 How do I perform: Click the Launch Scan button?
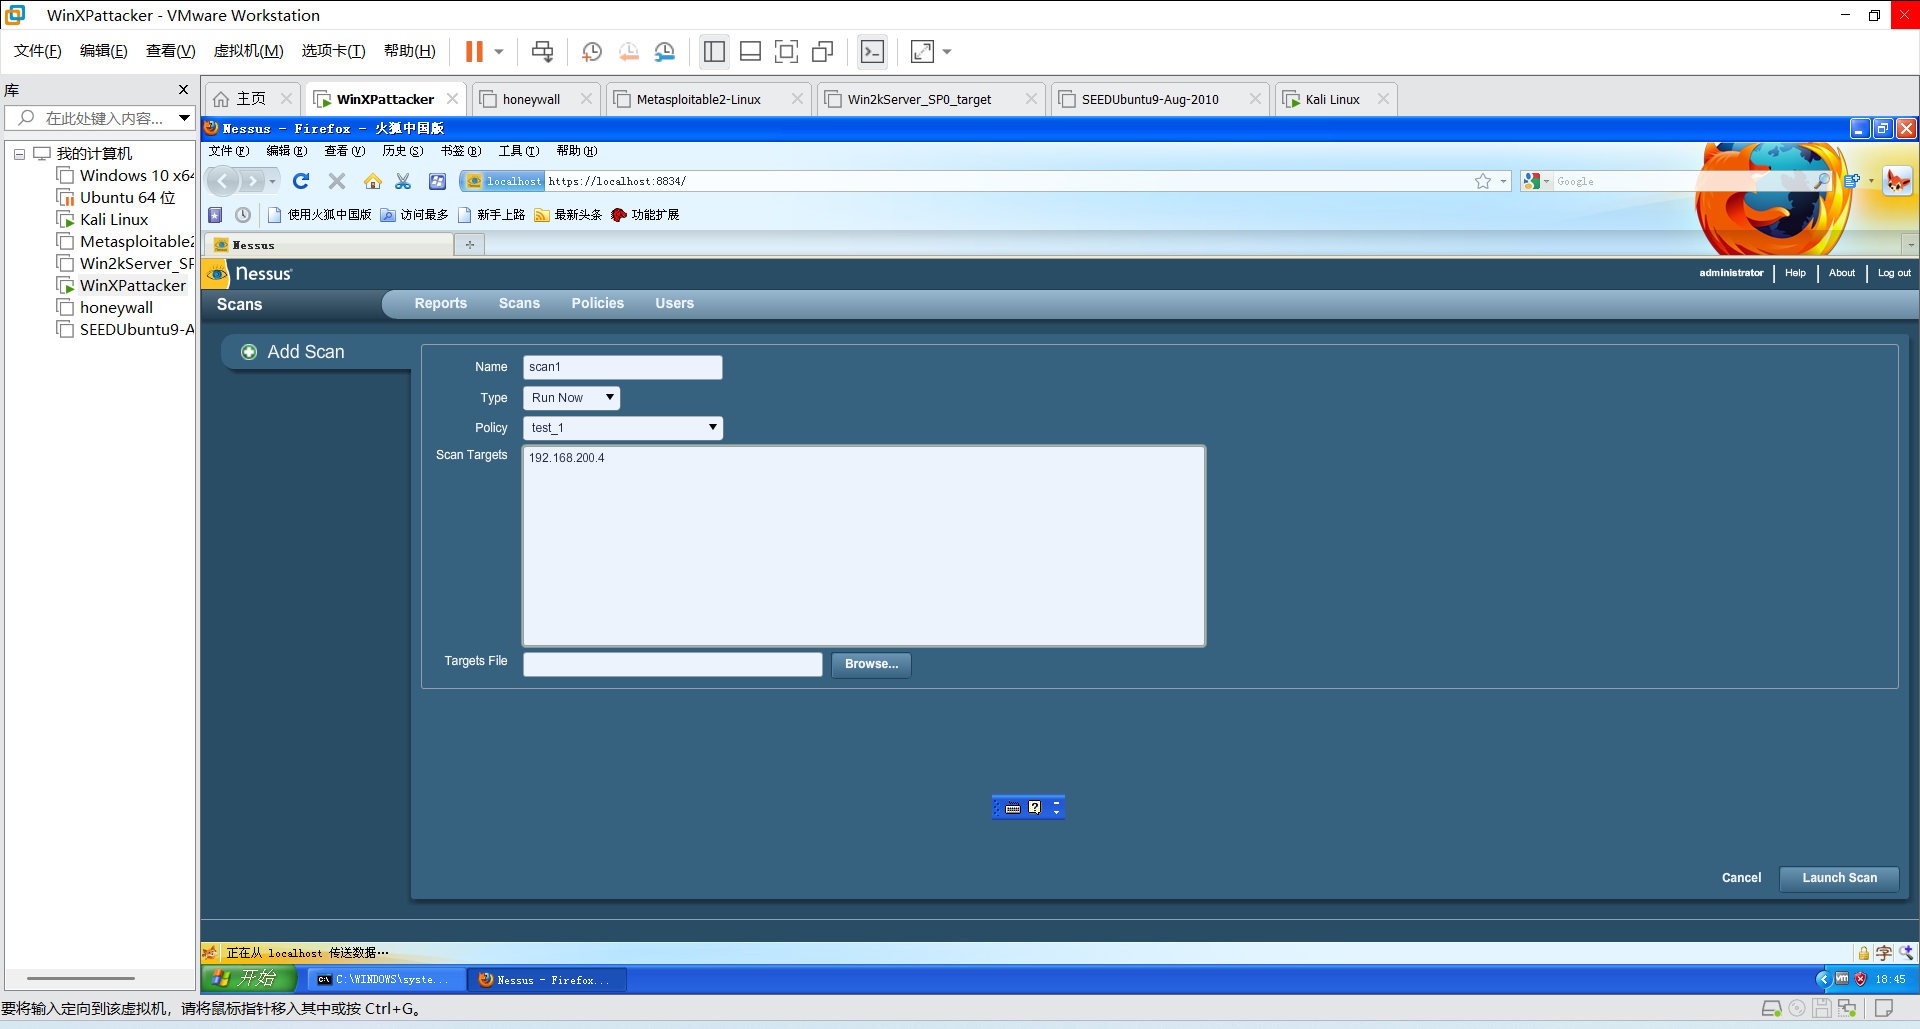pos(1839,878)
